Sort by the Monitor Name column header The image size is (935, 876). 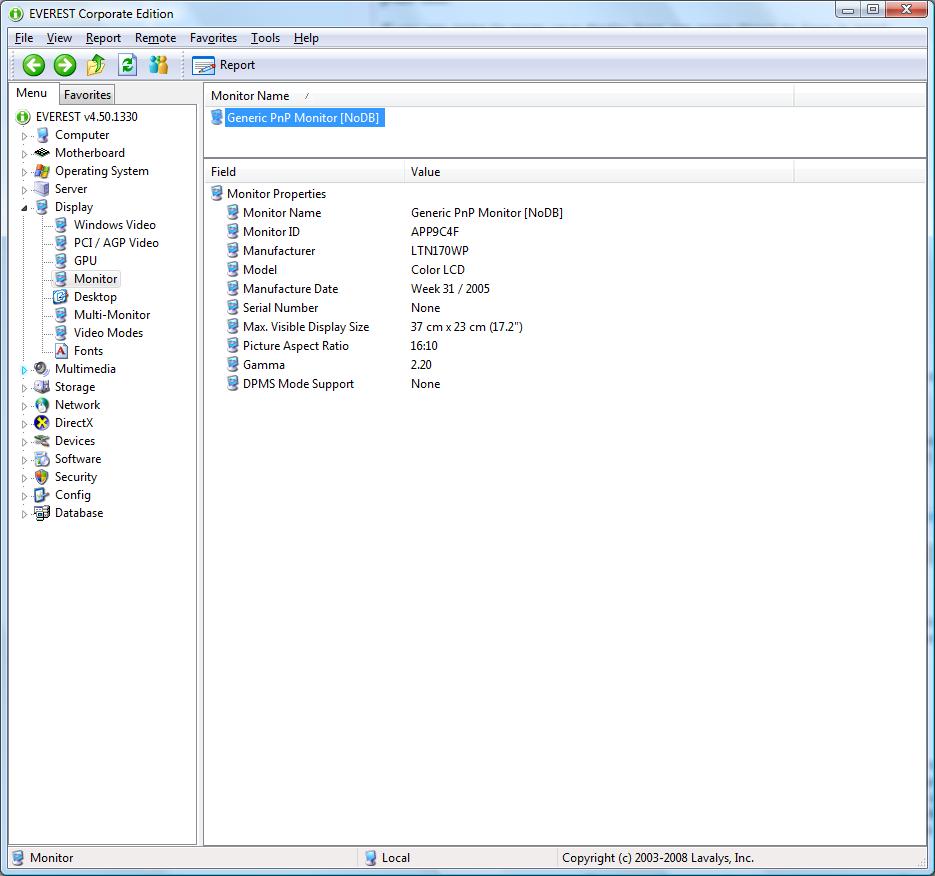coord(500,95)
